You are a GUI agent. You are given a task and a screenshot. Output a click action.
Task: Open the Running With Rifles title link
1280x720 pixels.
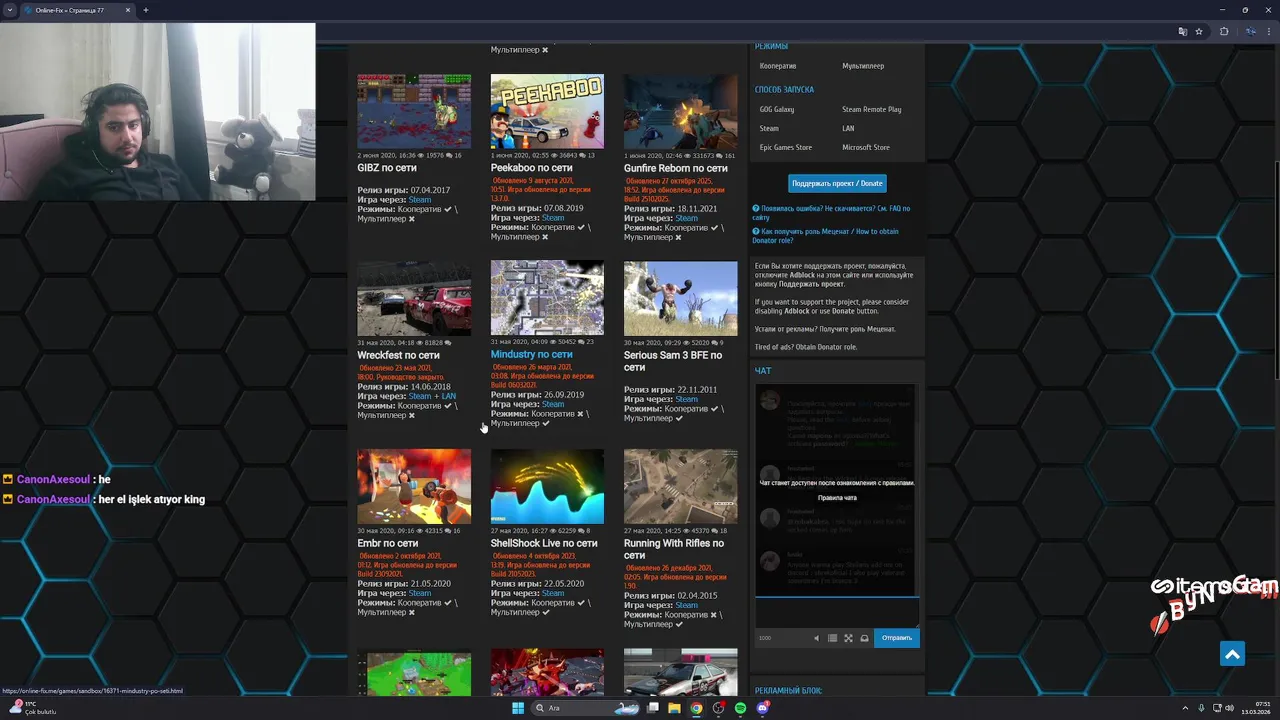(x=674, y=549)
